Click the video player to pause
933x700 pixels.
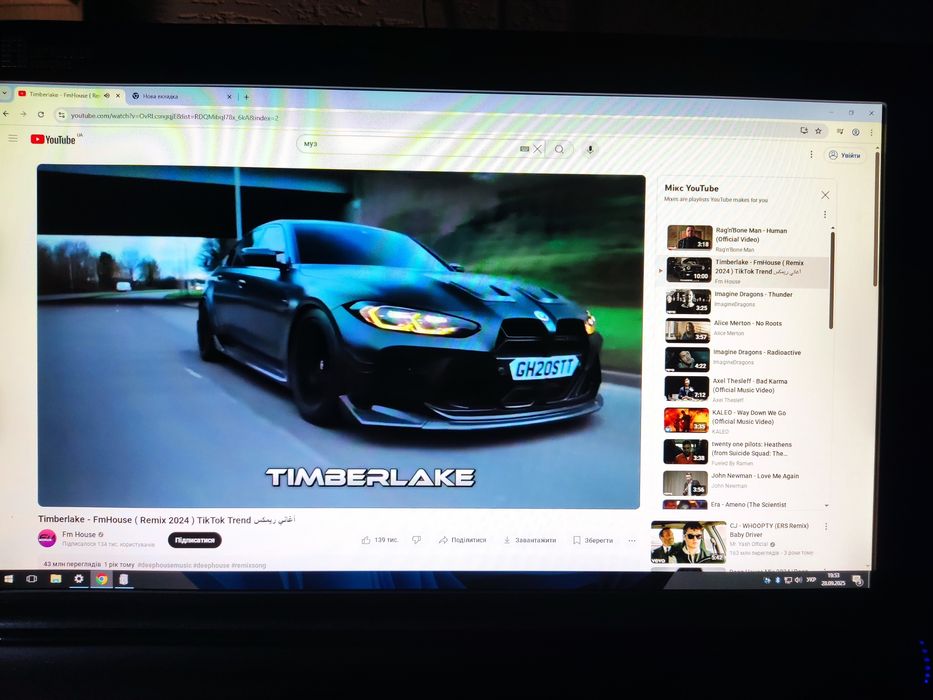point(340,336)
